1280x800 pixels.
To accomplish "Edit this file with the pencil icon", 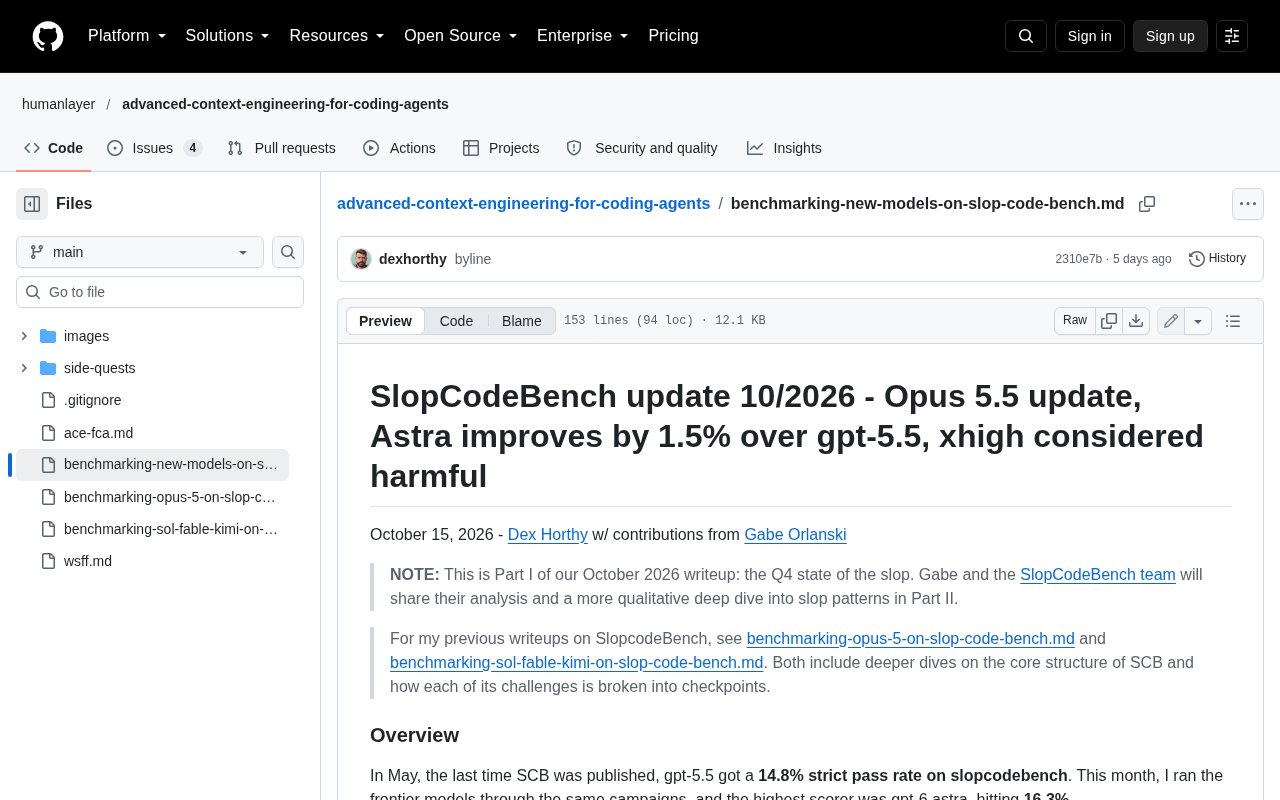I will (x=1171, y=321).
